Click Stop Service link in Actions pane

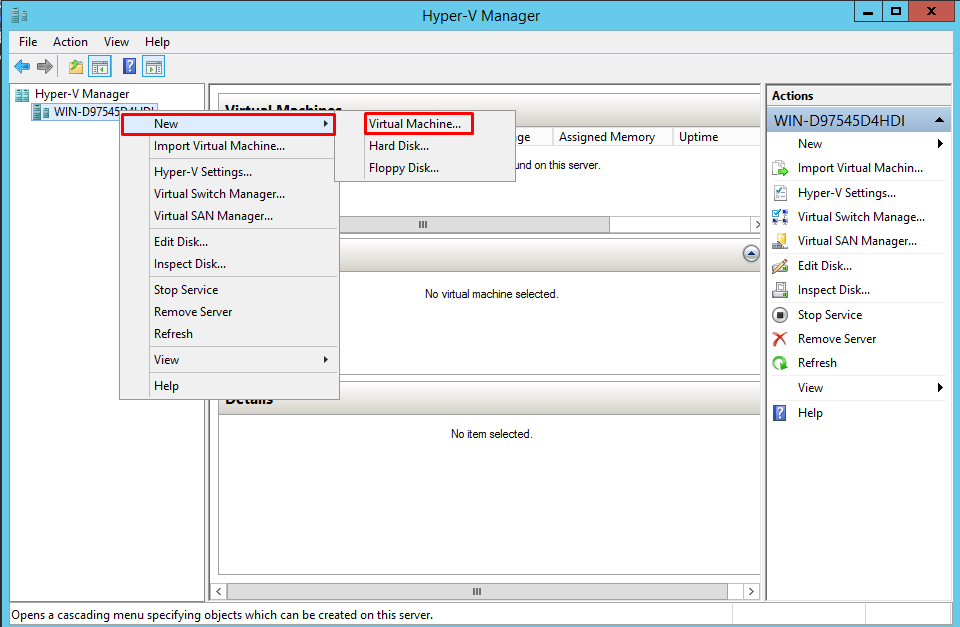point(830,315)
